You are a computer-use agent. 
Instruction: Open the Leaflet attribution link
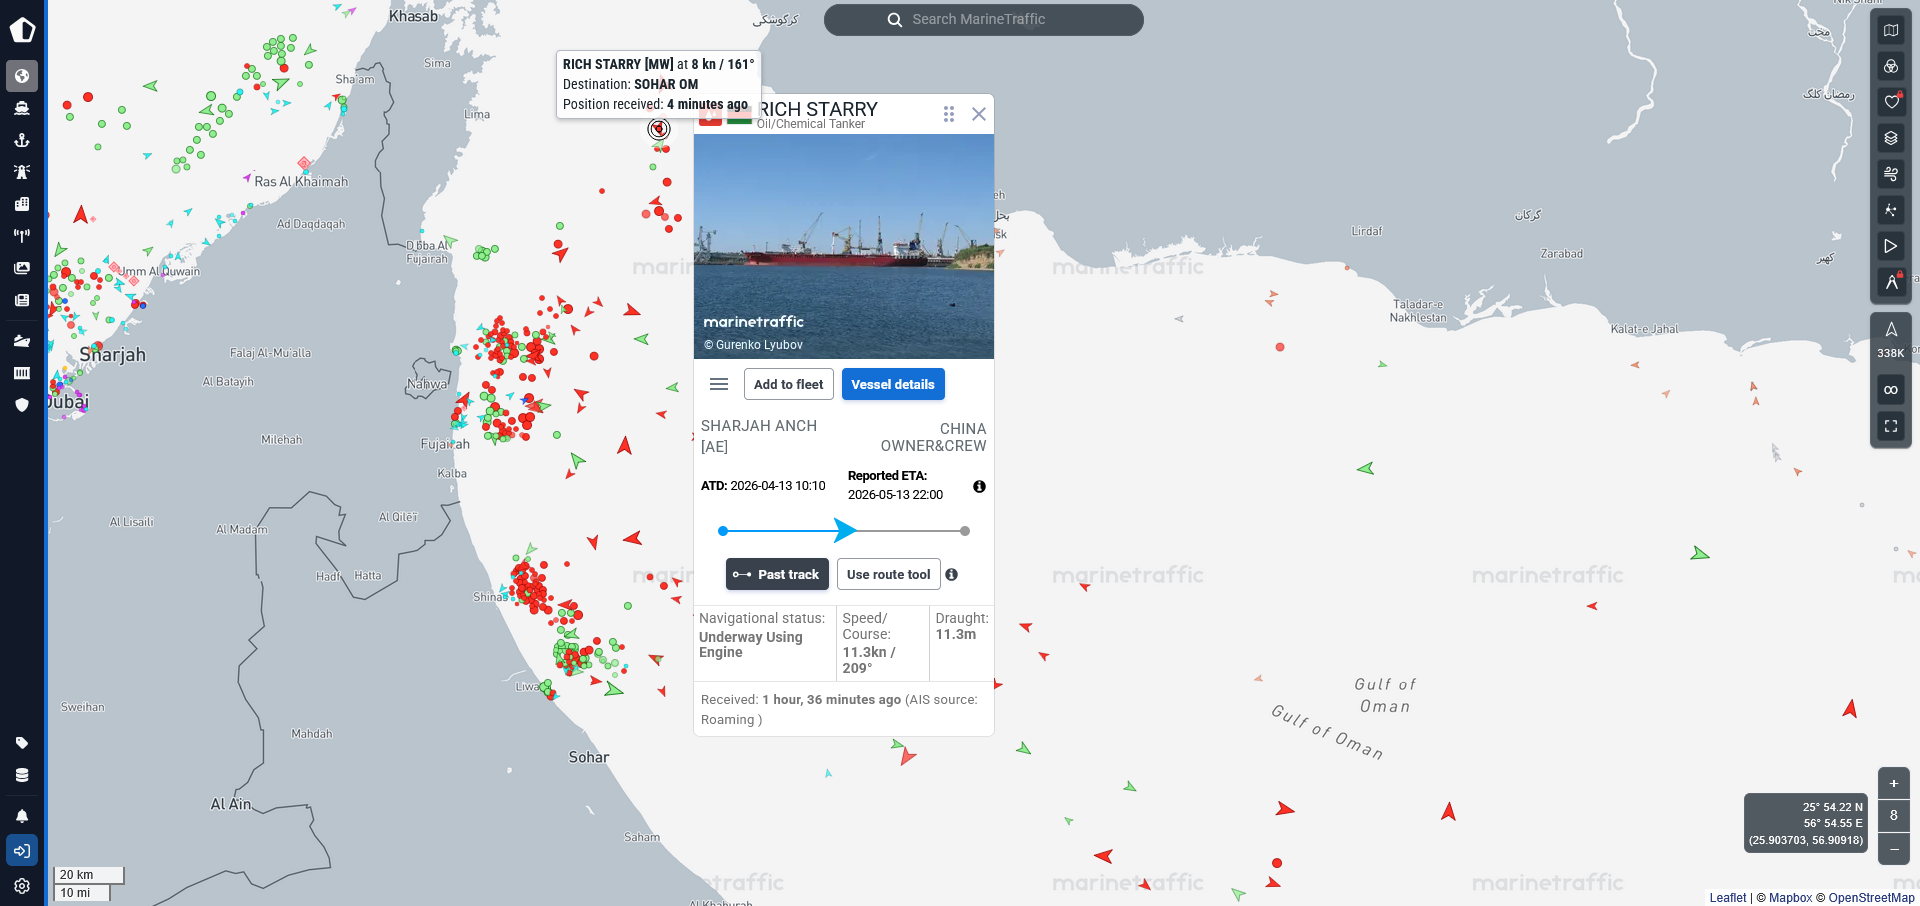tap(1728, 898)
